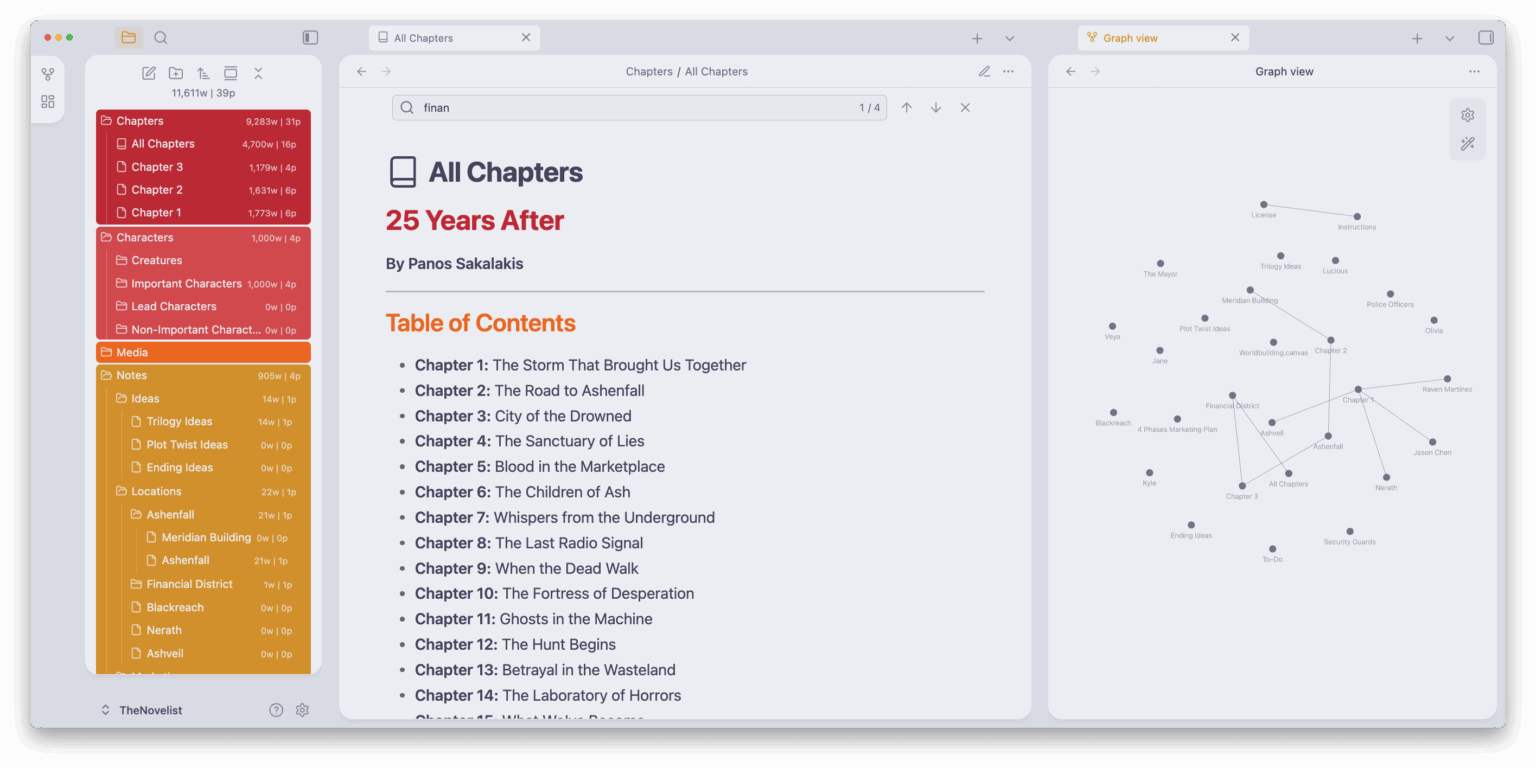Select the graph icon in the left rail
Image resolution: width=1536 pixels, height=768 pixels.
[47, 73]
